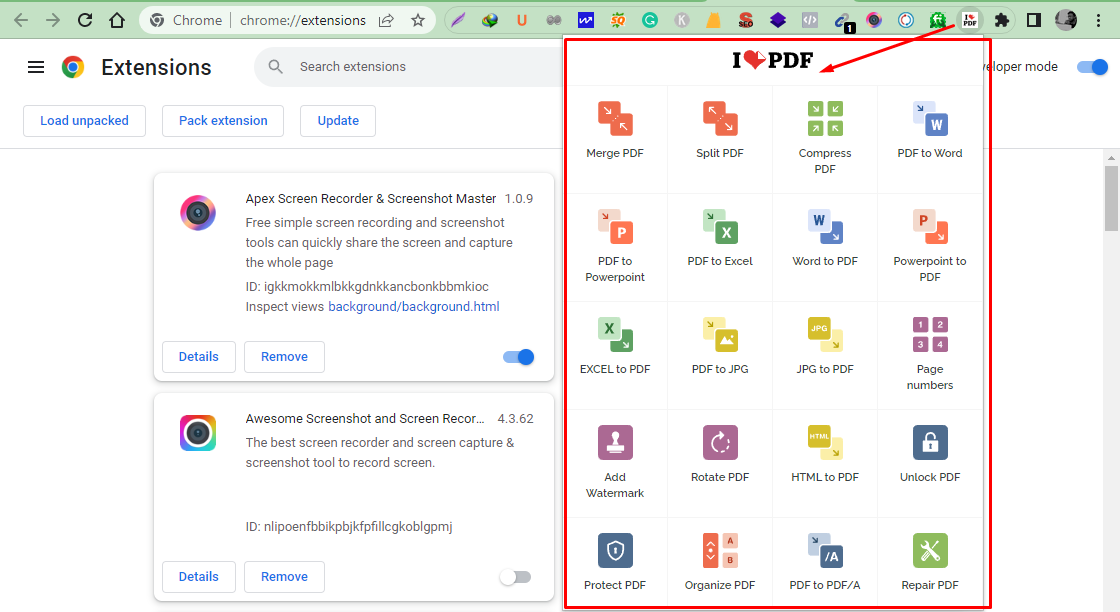Click the Update button
The height and width of the screenshot is (612, 1120).
(x=338, y=121)
